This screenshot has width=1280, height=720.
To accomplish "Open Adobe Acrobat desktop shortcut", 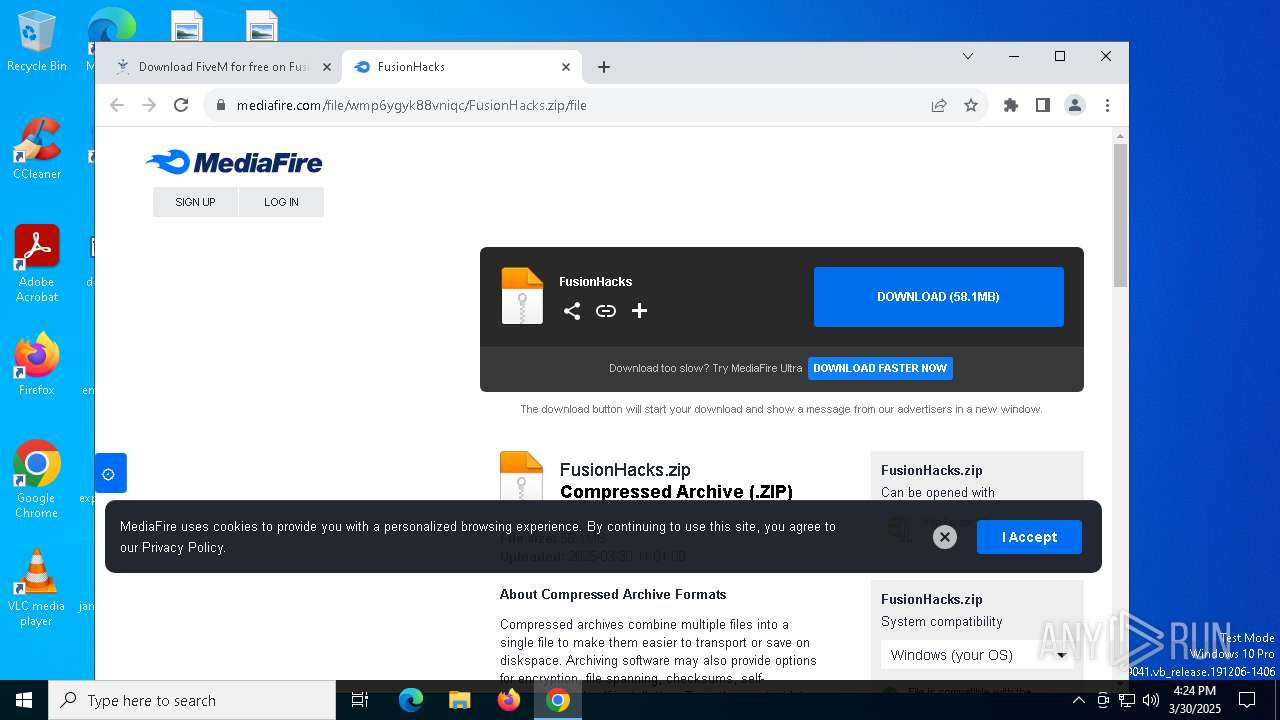I will coord(36,263).
